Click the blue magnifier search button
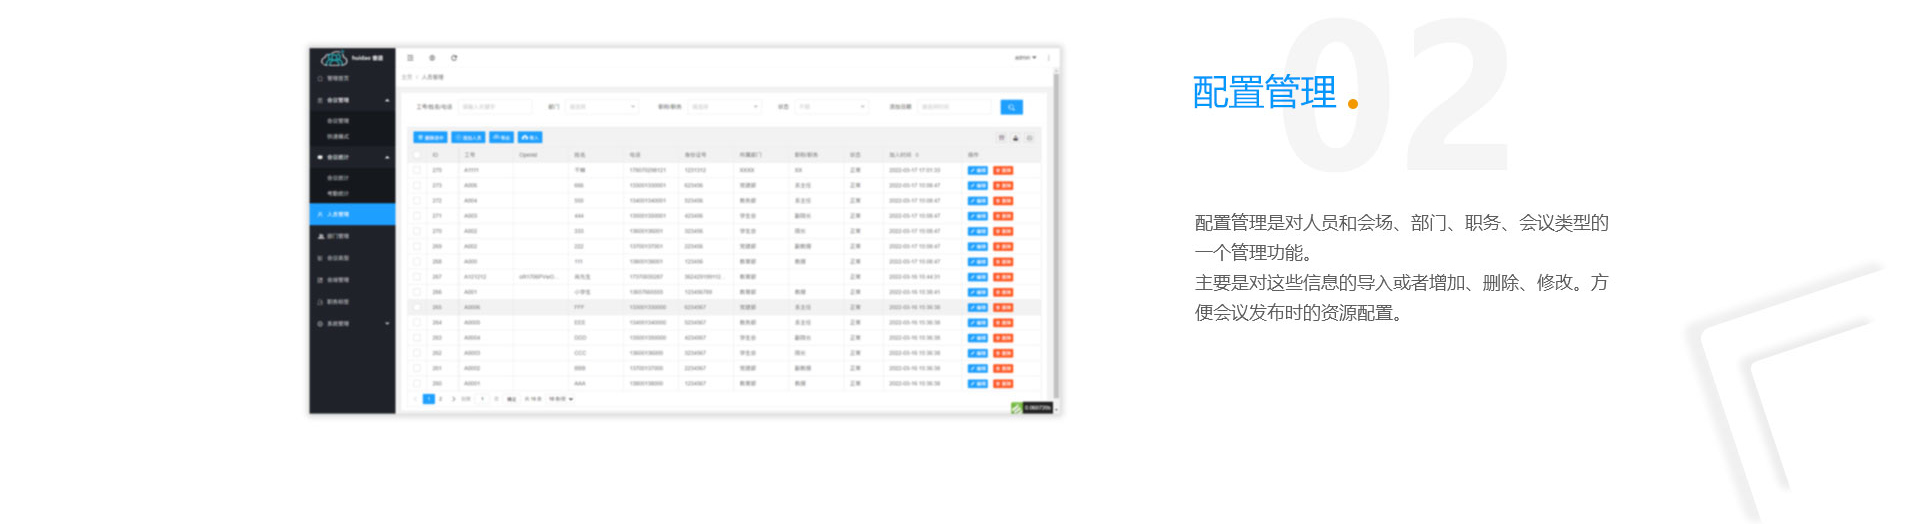The image size is (1920, 524). [1011, 106]
